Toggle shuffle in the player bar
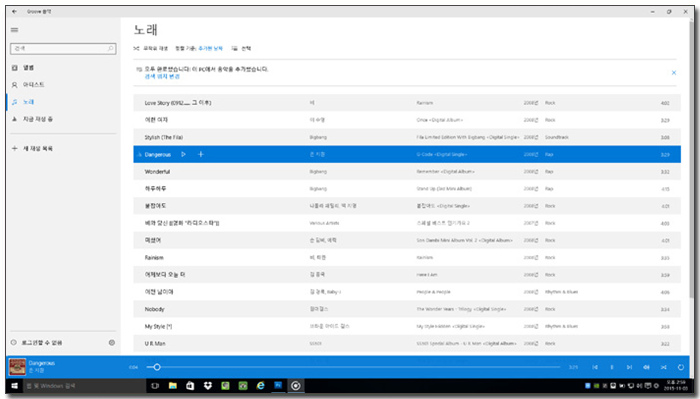 coord(663,367)
